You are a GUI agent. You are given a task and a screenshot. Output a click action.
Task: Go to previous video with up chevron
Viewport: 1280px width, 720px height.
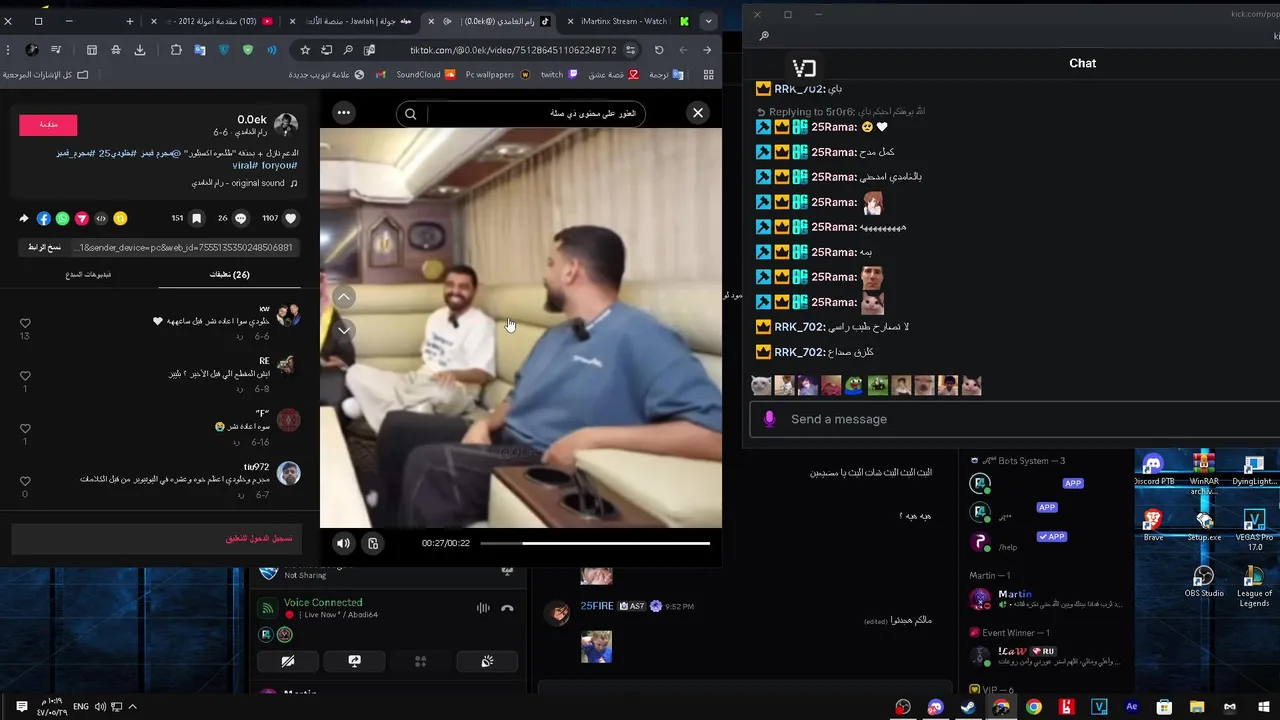tap(343, 297)
